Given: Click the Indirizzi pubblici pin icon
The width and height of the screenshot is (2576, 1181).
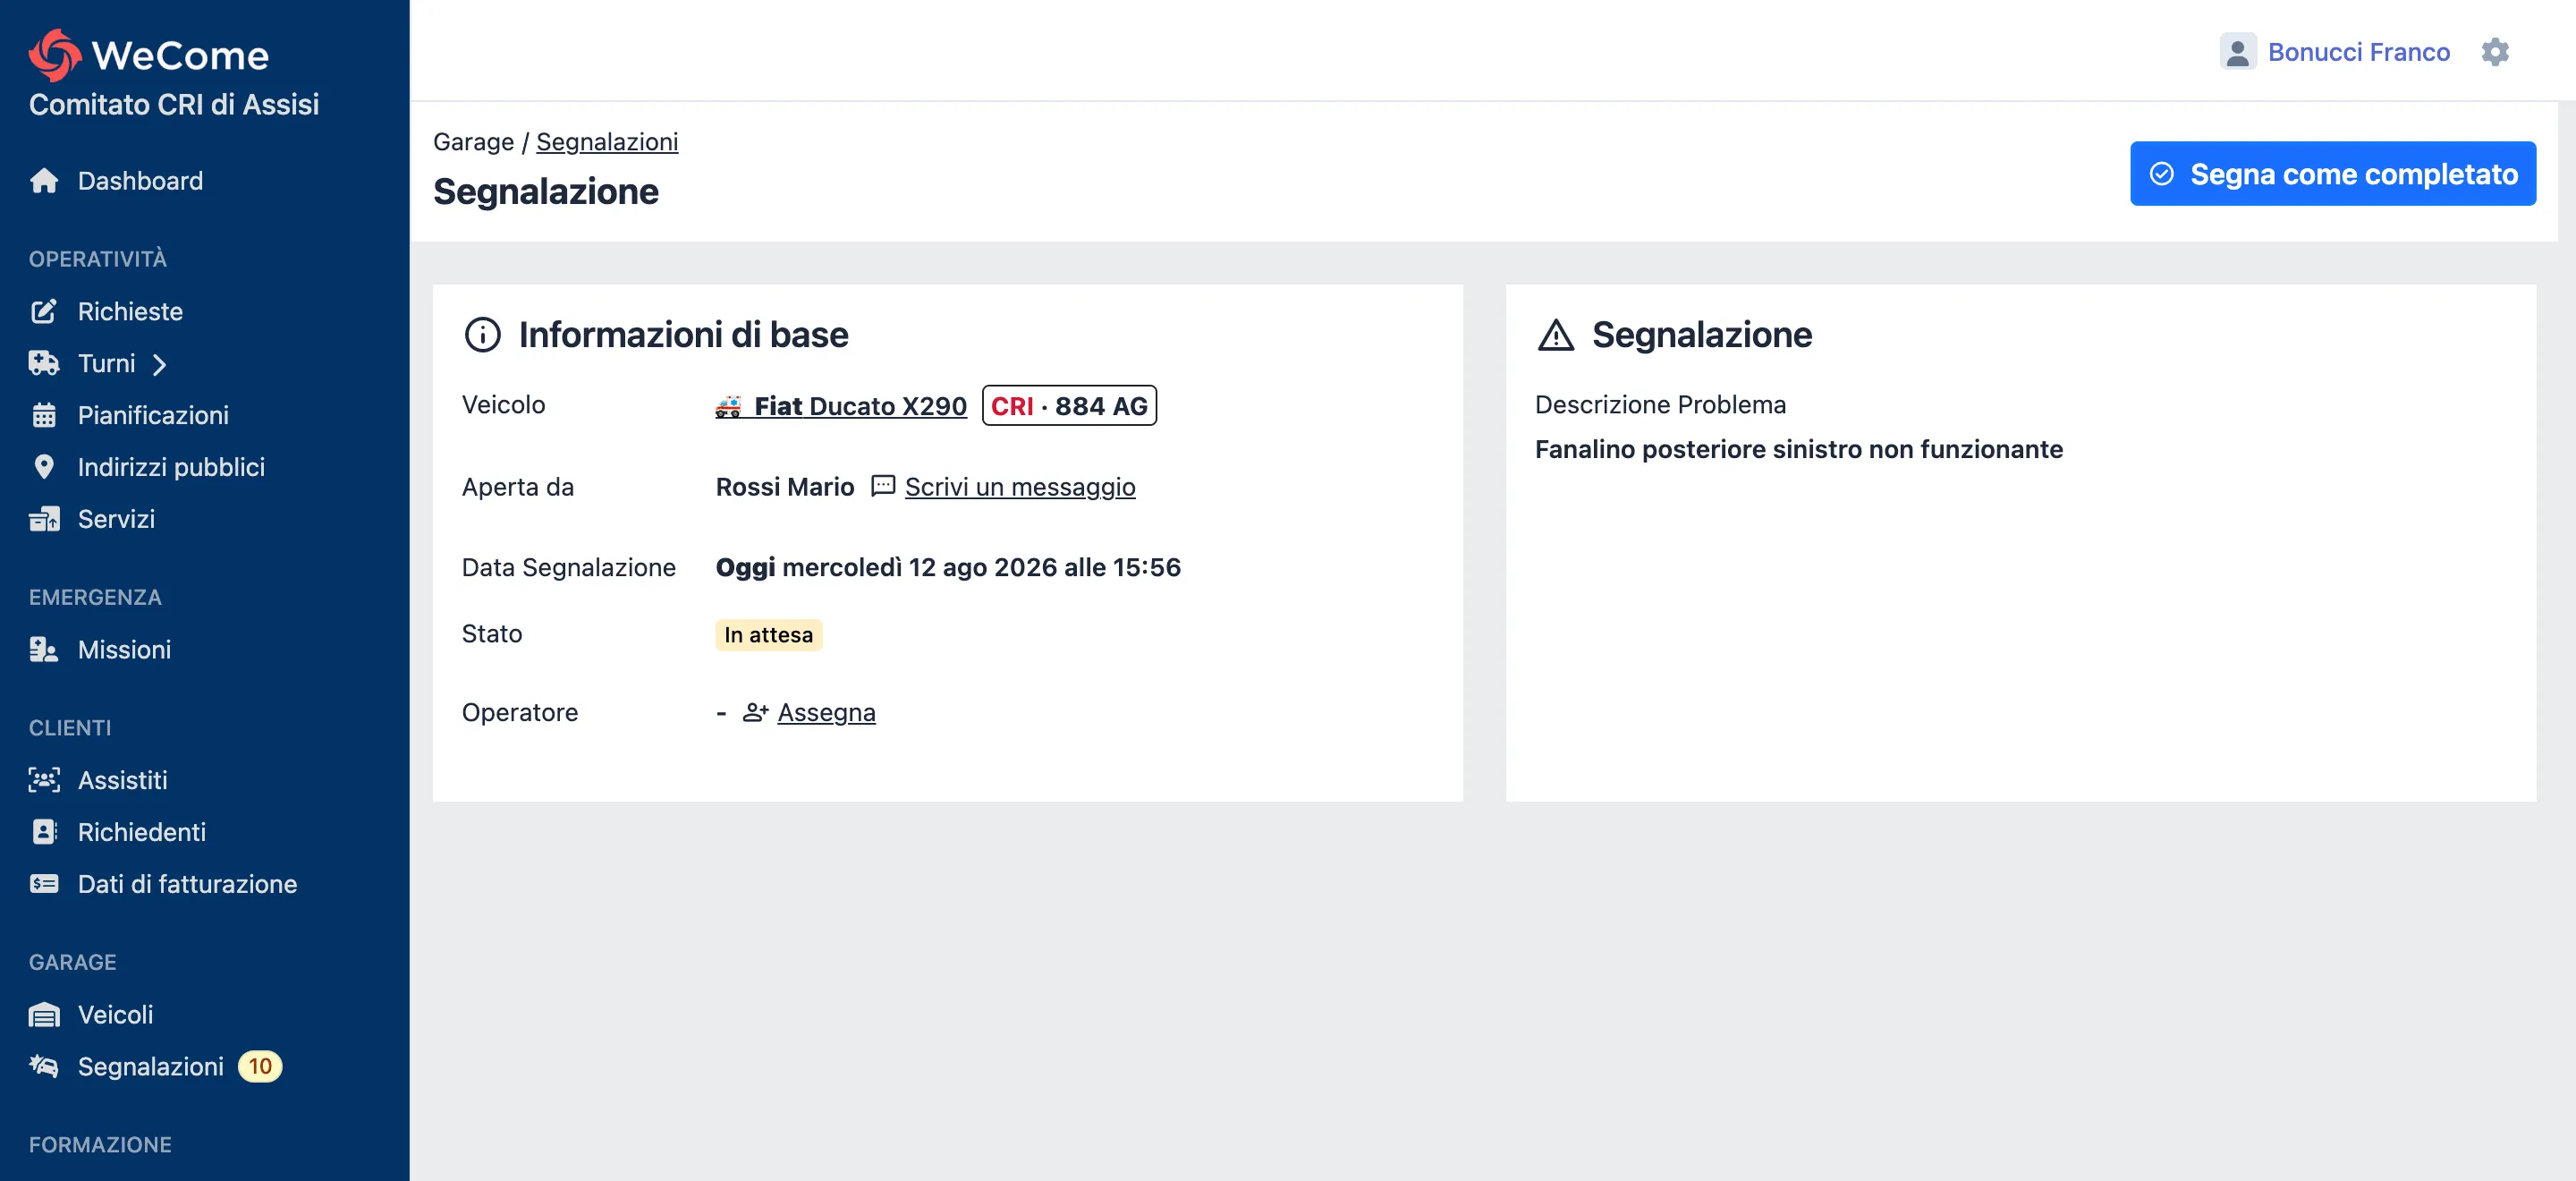Looking at the screenshot, I should [x=44, y=467].
